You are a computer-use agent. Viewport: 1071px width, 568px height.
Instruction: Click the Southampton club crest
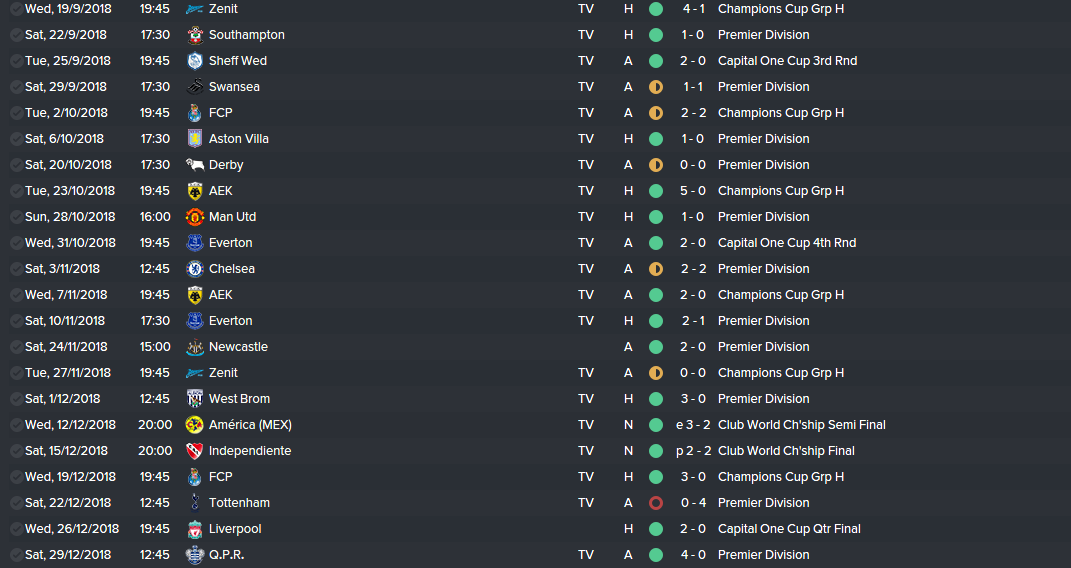coord(195,35)
